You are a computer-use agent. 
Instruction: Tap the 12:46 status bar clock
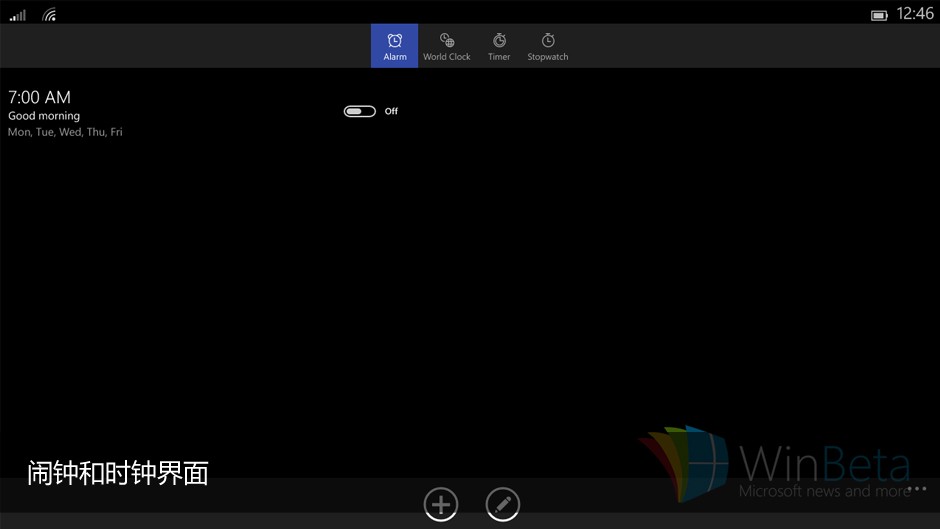point(915,14)
